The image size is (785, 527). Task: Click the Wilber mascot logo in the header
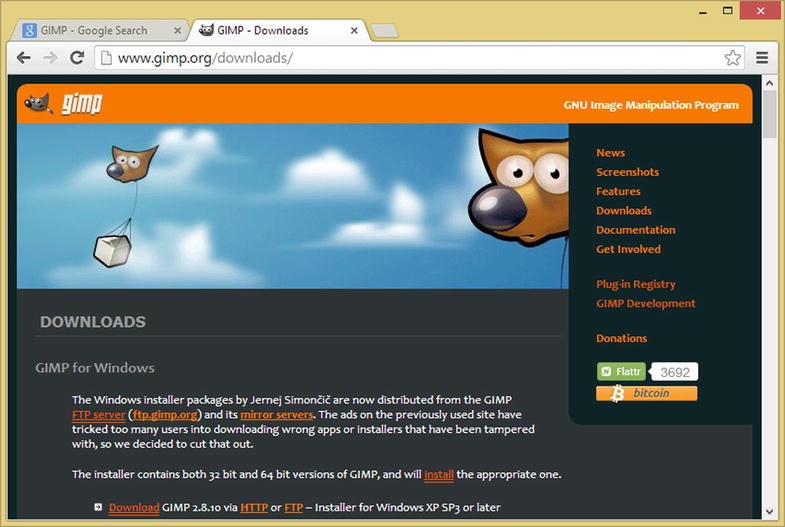click(x=39, y=104)
